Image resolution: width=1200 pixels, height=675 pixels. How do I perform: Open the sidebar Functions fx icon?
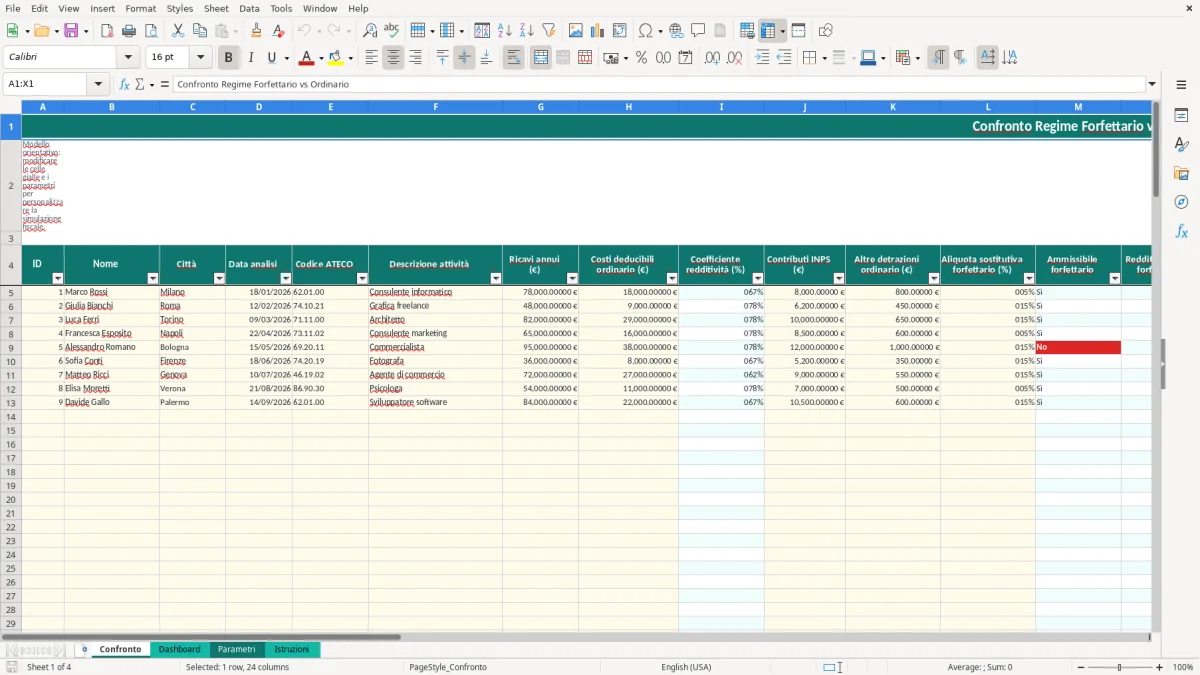point(1181,231)
